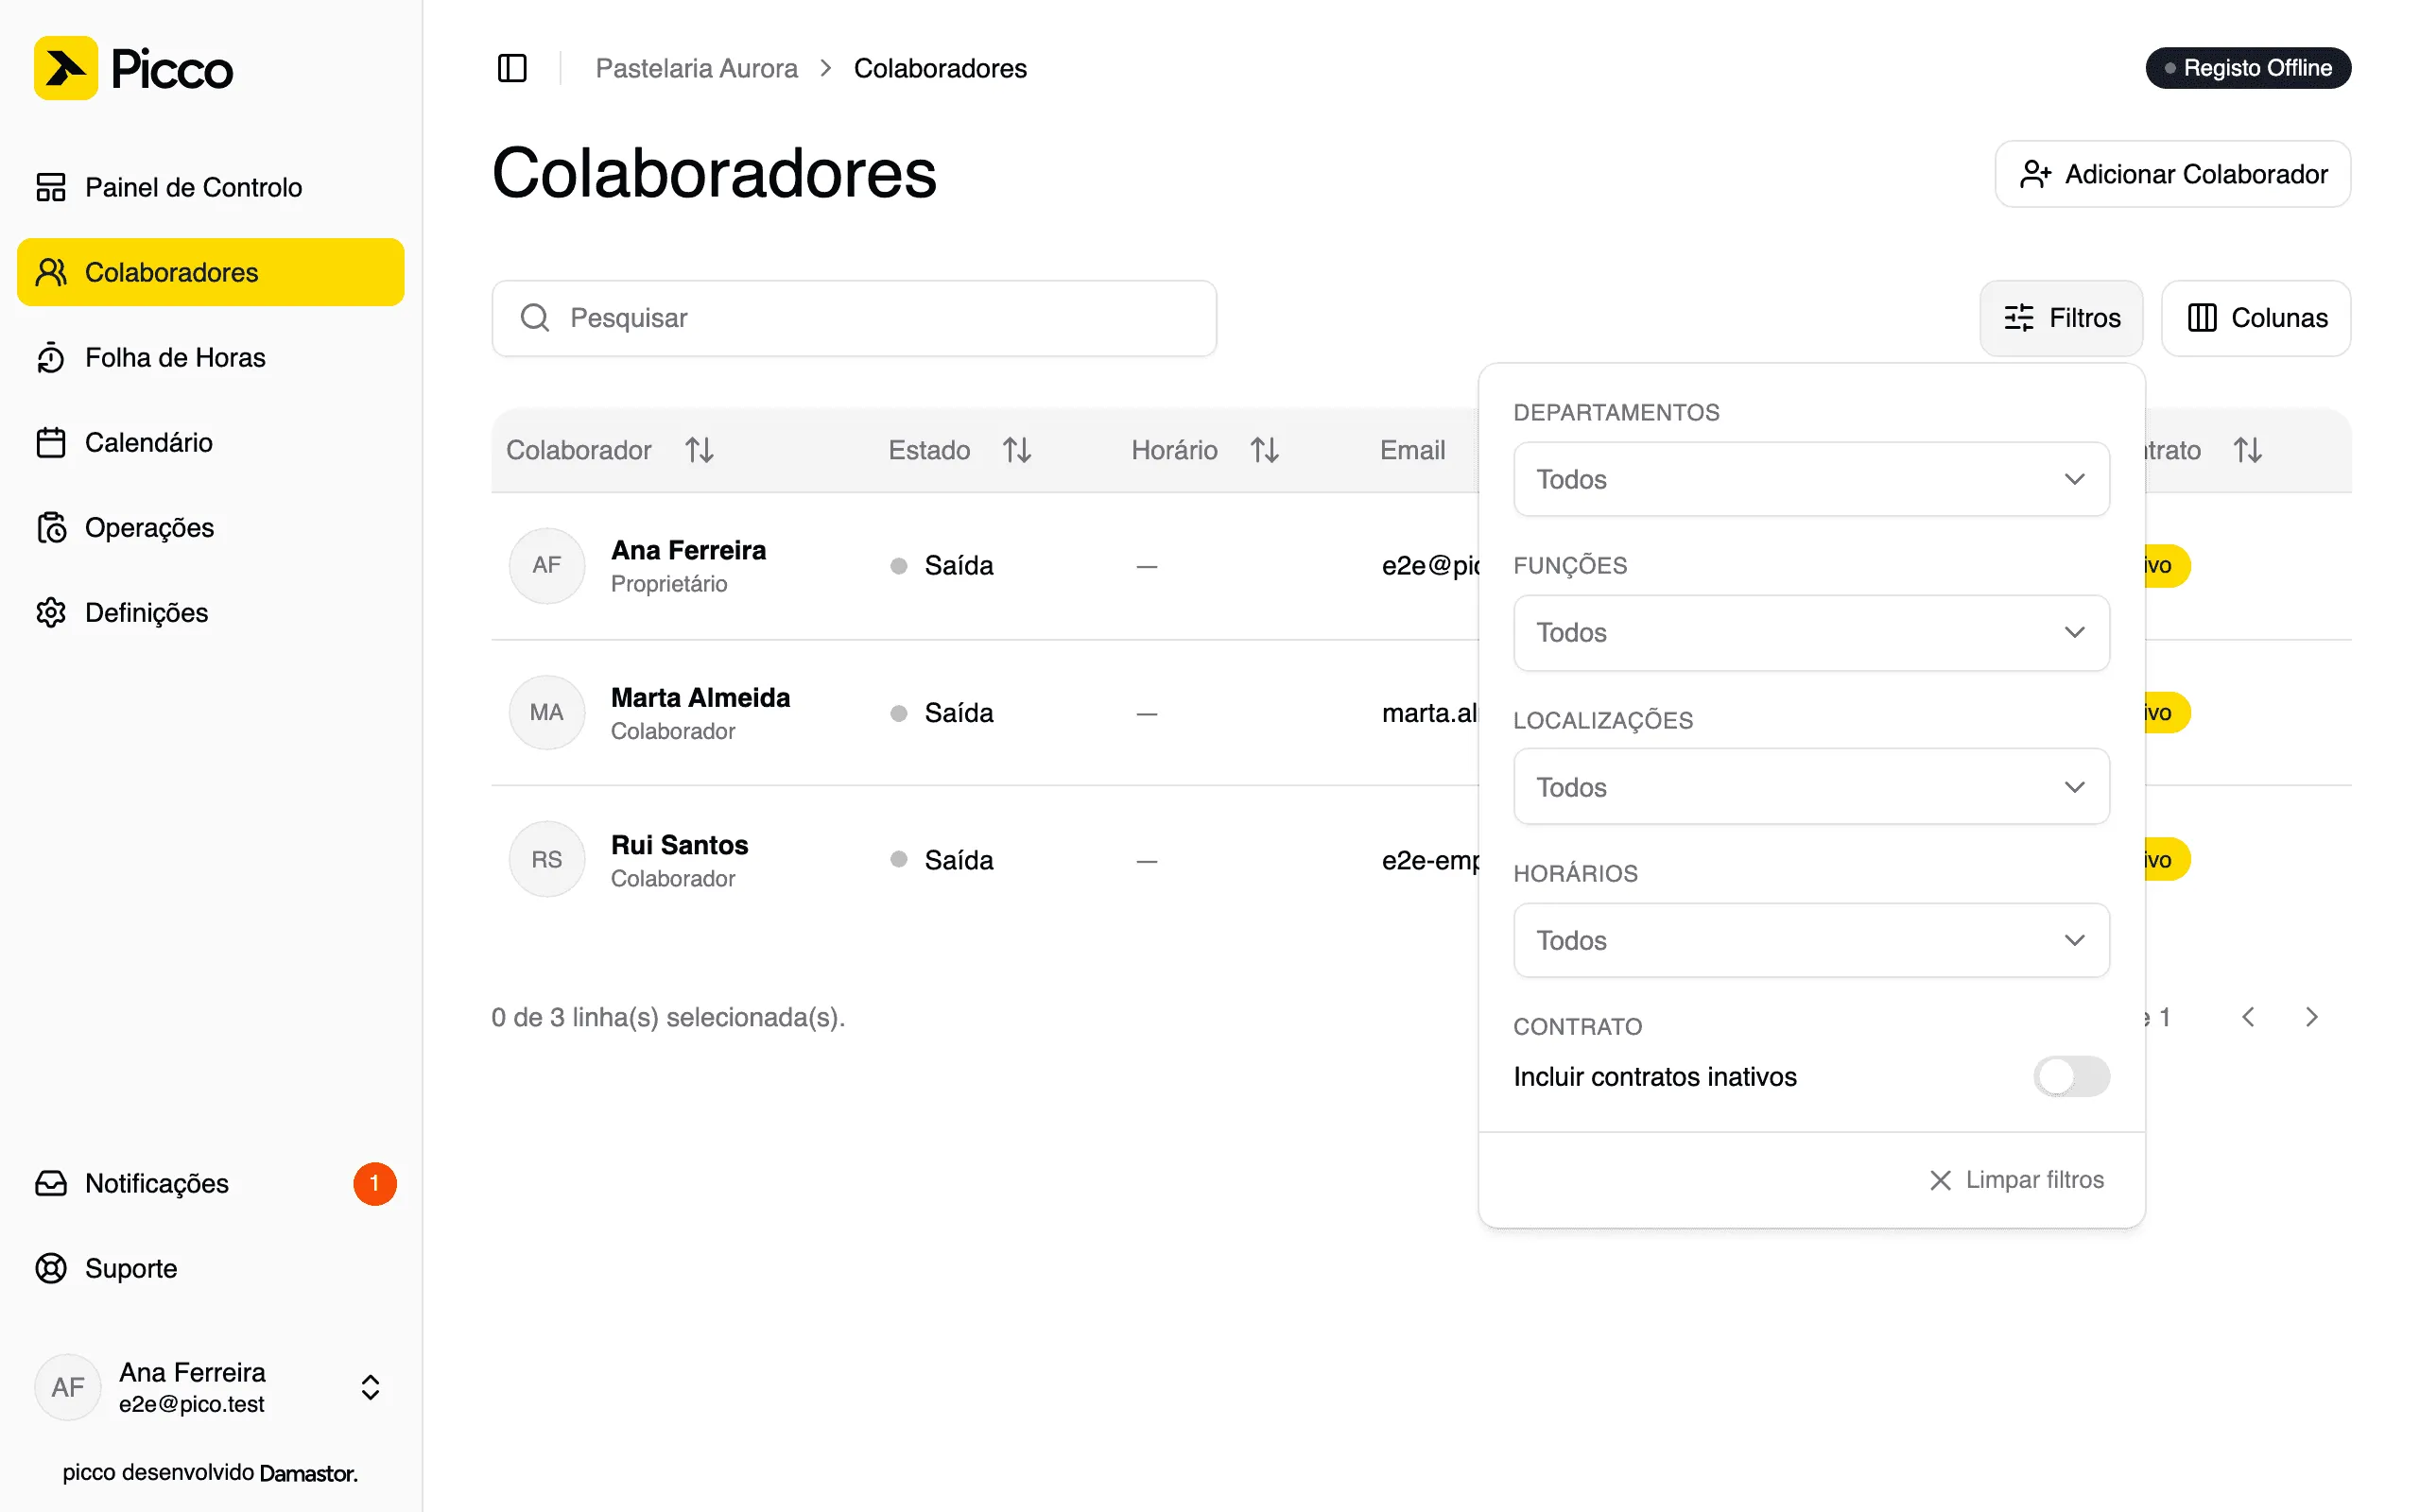
Task: Sort by Colaborador column arrows
Action: point(699,450)
